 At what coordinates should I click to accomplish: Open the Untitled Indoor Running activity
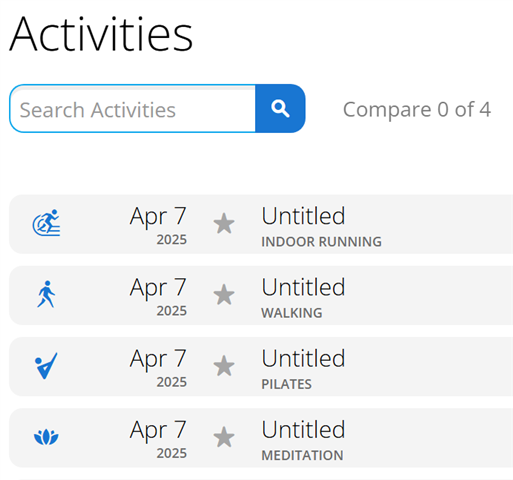point(303,216)
